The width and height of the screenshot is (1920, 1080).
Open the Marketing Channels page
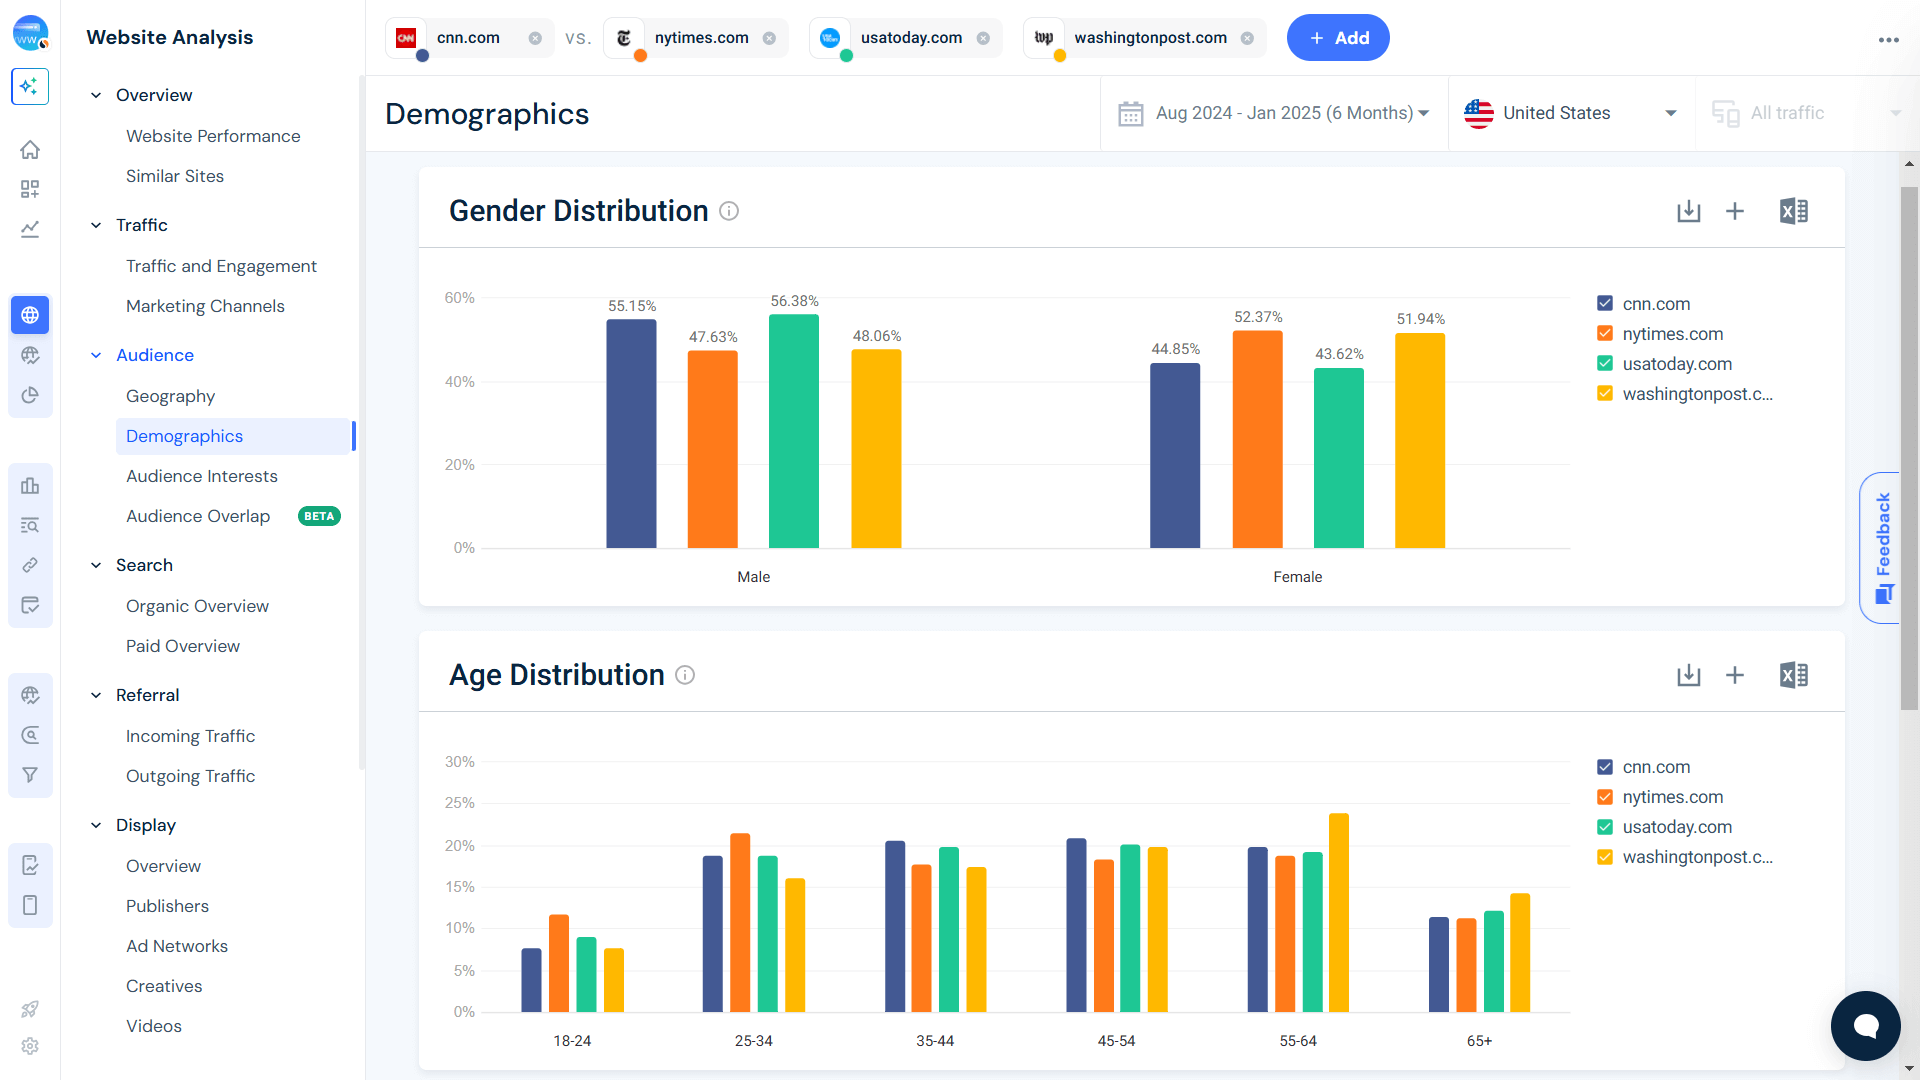pos(205,306)
